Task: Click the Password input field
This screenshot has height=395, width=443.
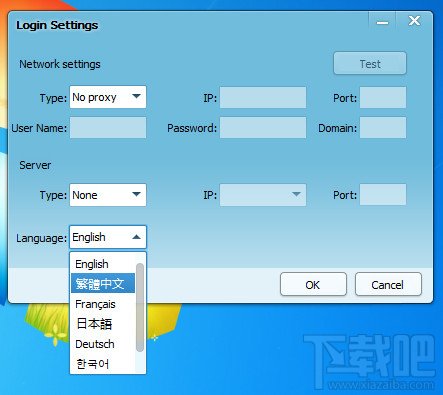Action: click(x=263, y=127)
